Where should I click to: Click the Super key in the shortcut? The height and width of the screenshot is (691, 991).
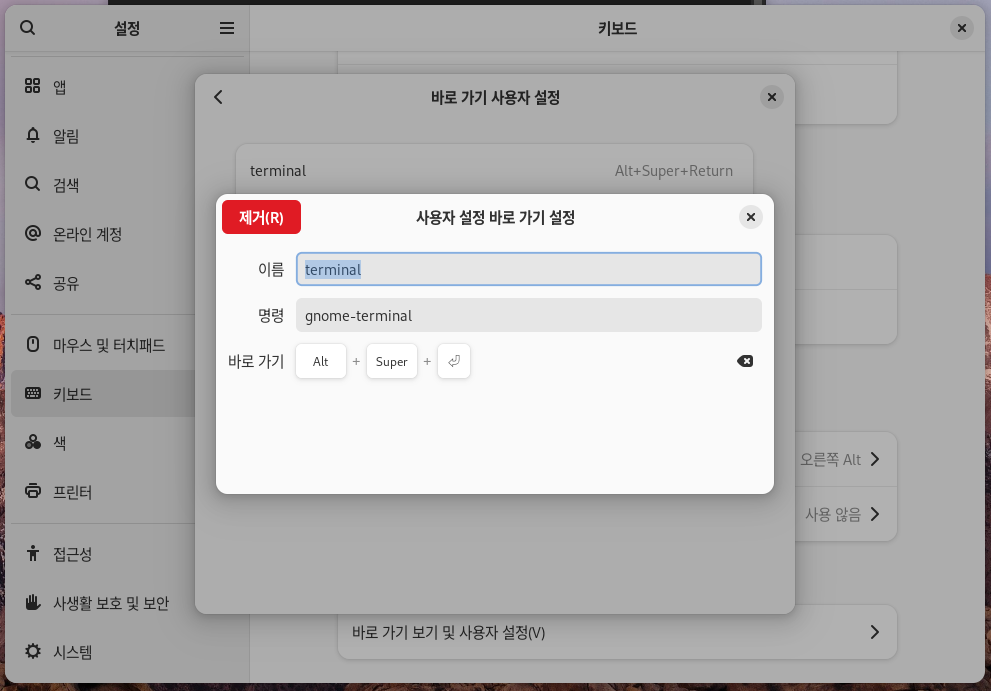pos(392,361)
